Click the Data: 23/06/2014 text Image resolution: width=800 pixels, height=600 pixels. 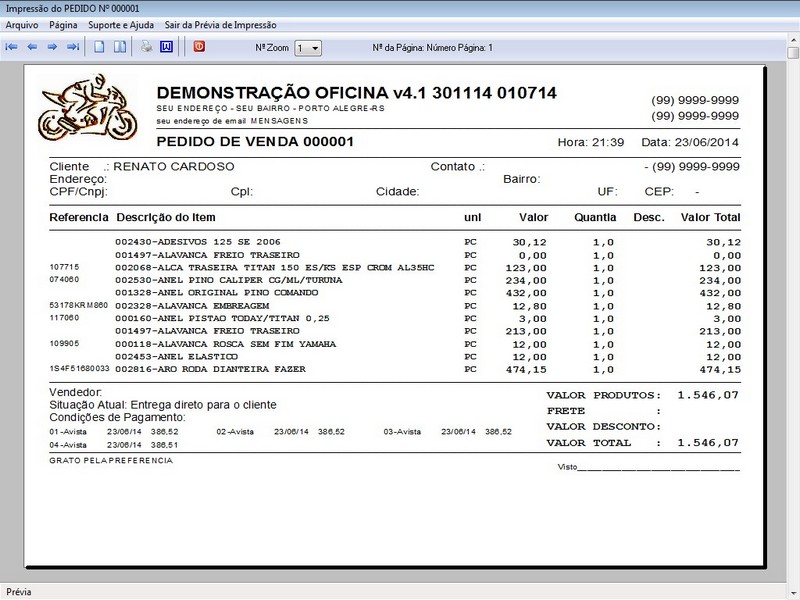[690, 142]
